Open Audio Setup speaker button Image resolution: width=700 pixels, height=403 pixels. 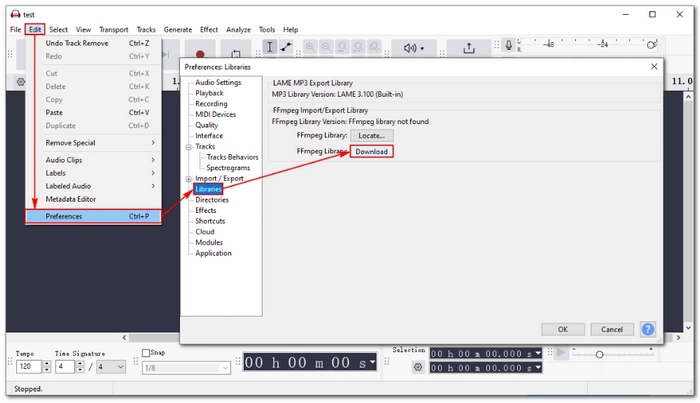pos(414,48)
